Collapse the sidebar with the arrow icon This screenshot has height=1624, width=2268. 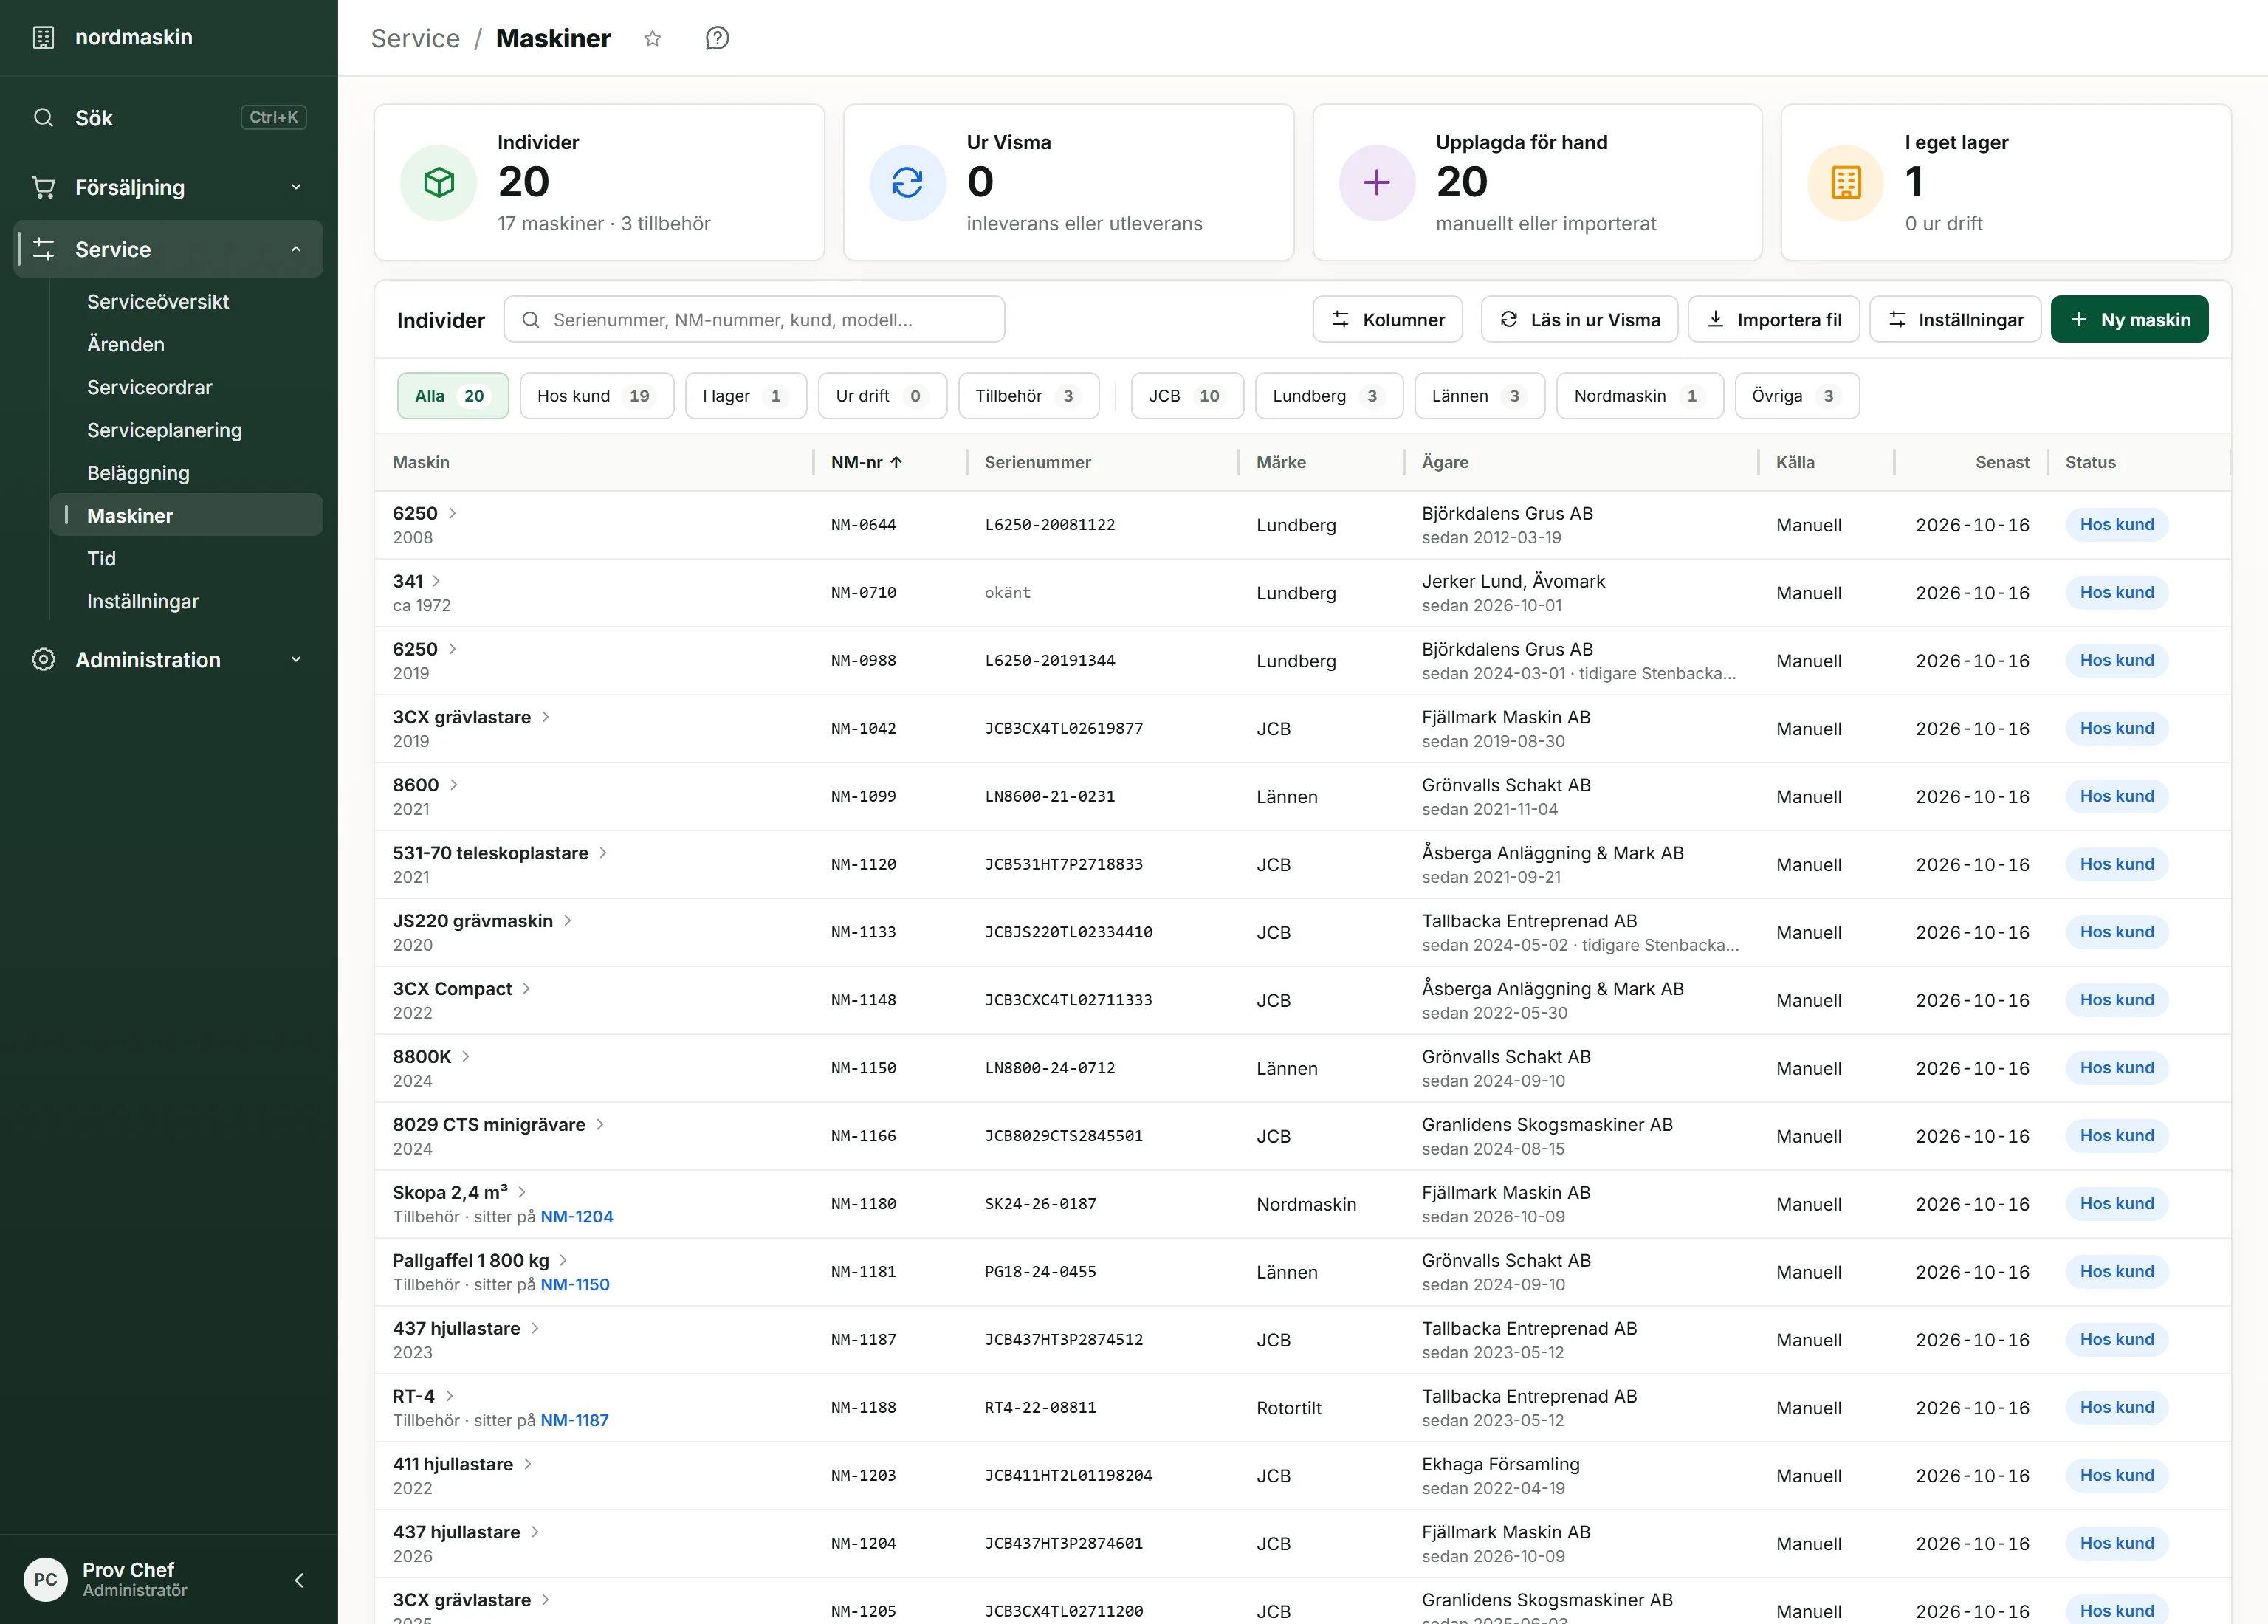[299, 1580]
